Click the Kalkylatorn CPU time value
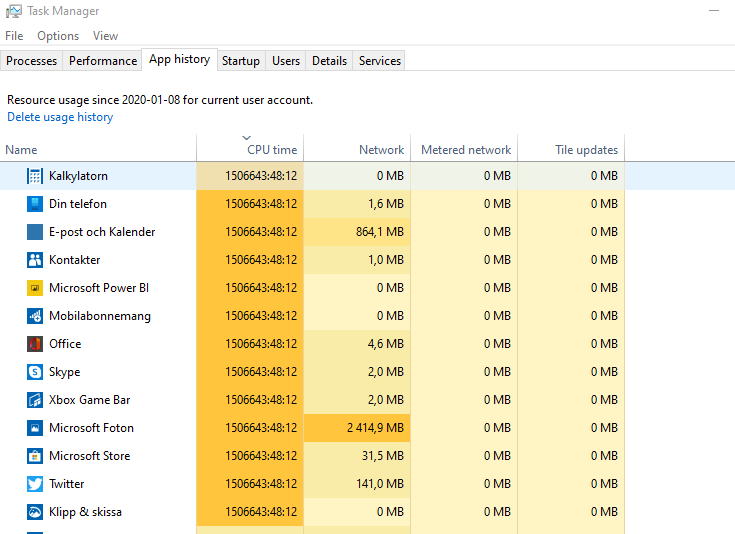The height and width of the screenshot is (534, 735). [x=261, y=176]
